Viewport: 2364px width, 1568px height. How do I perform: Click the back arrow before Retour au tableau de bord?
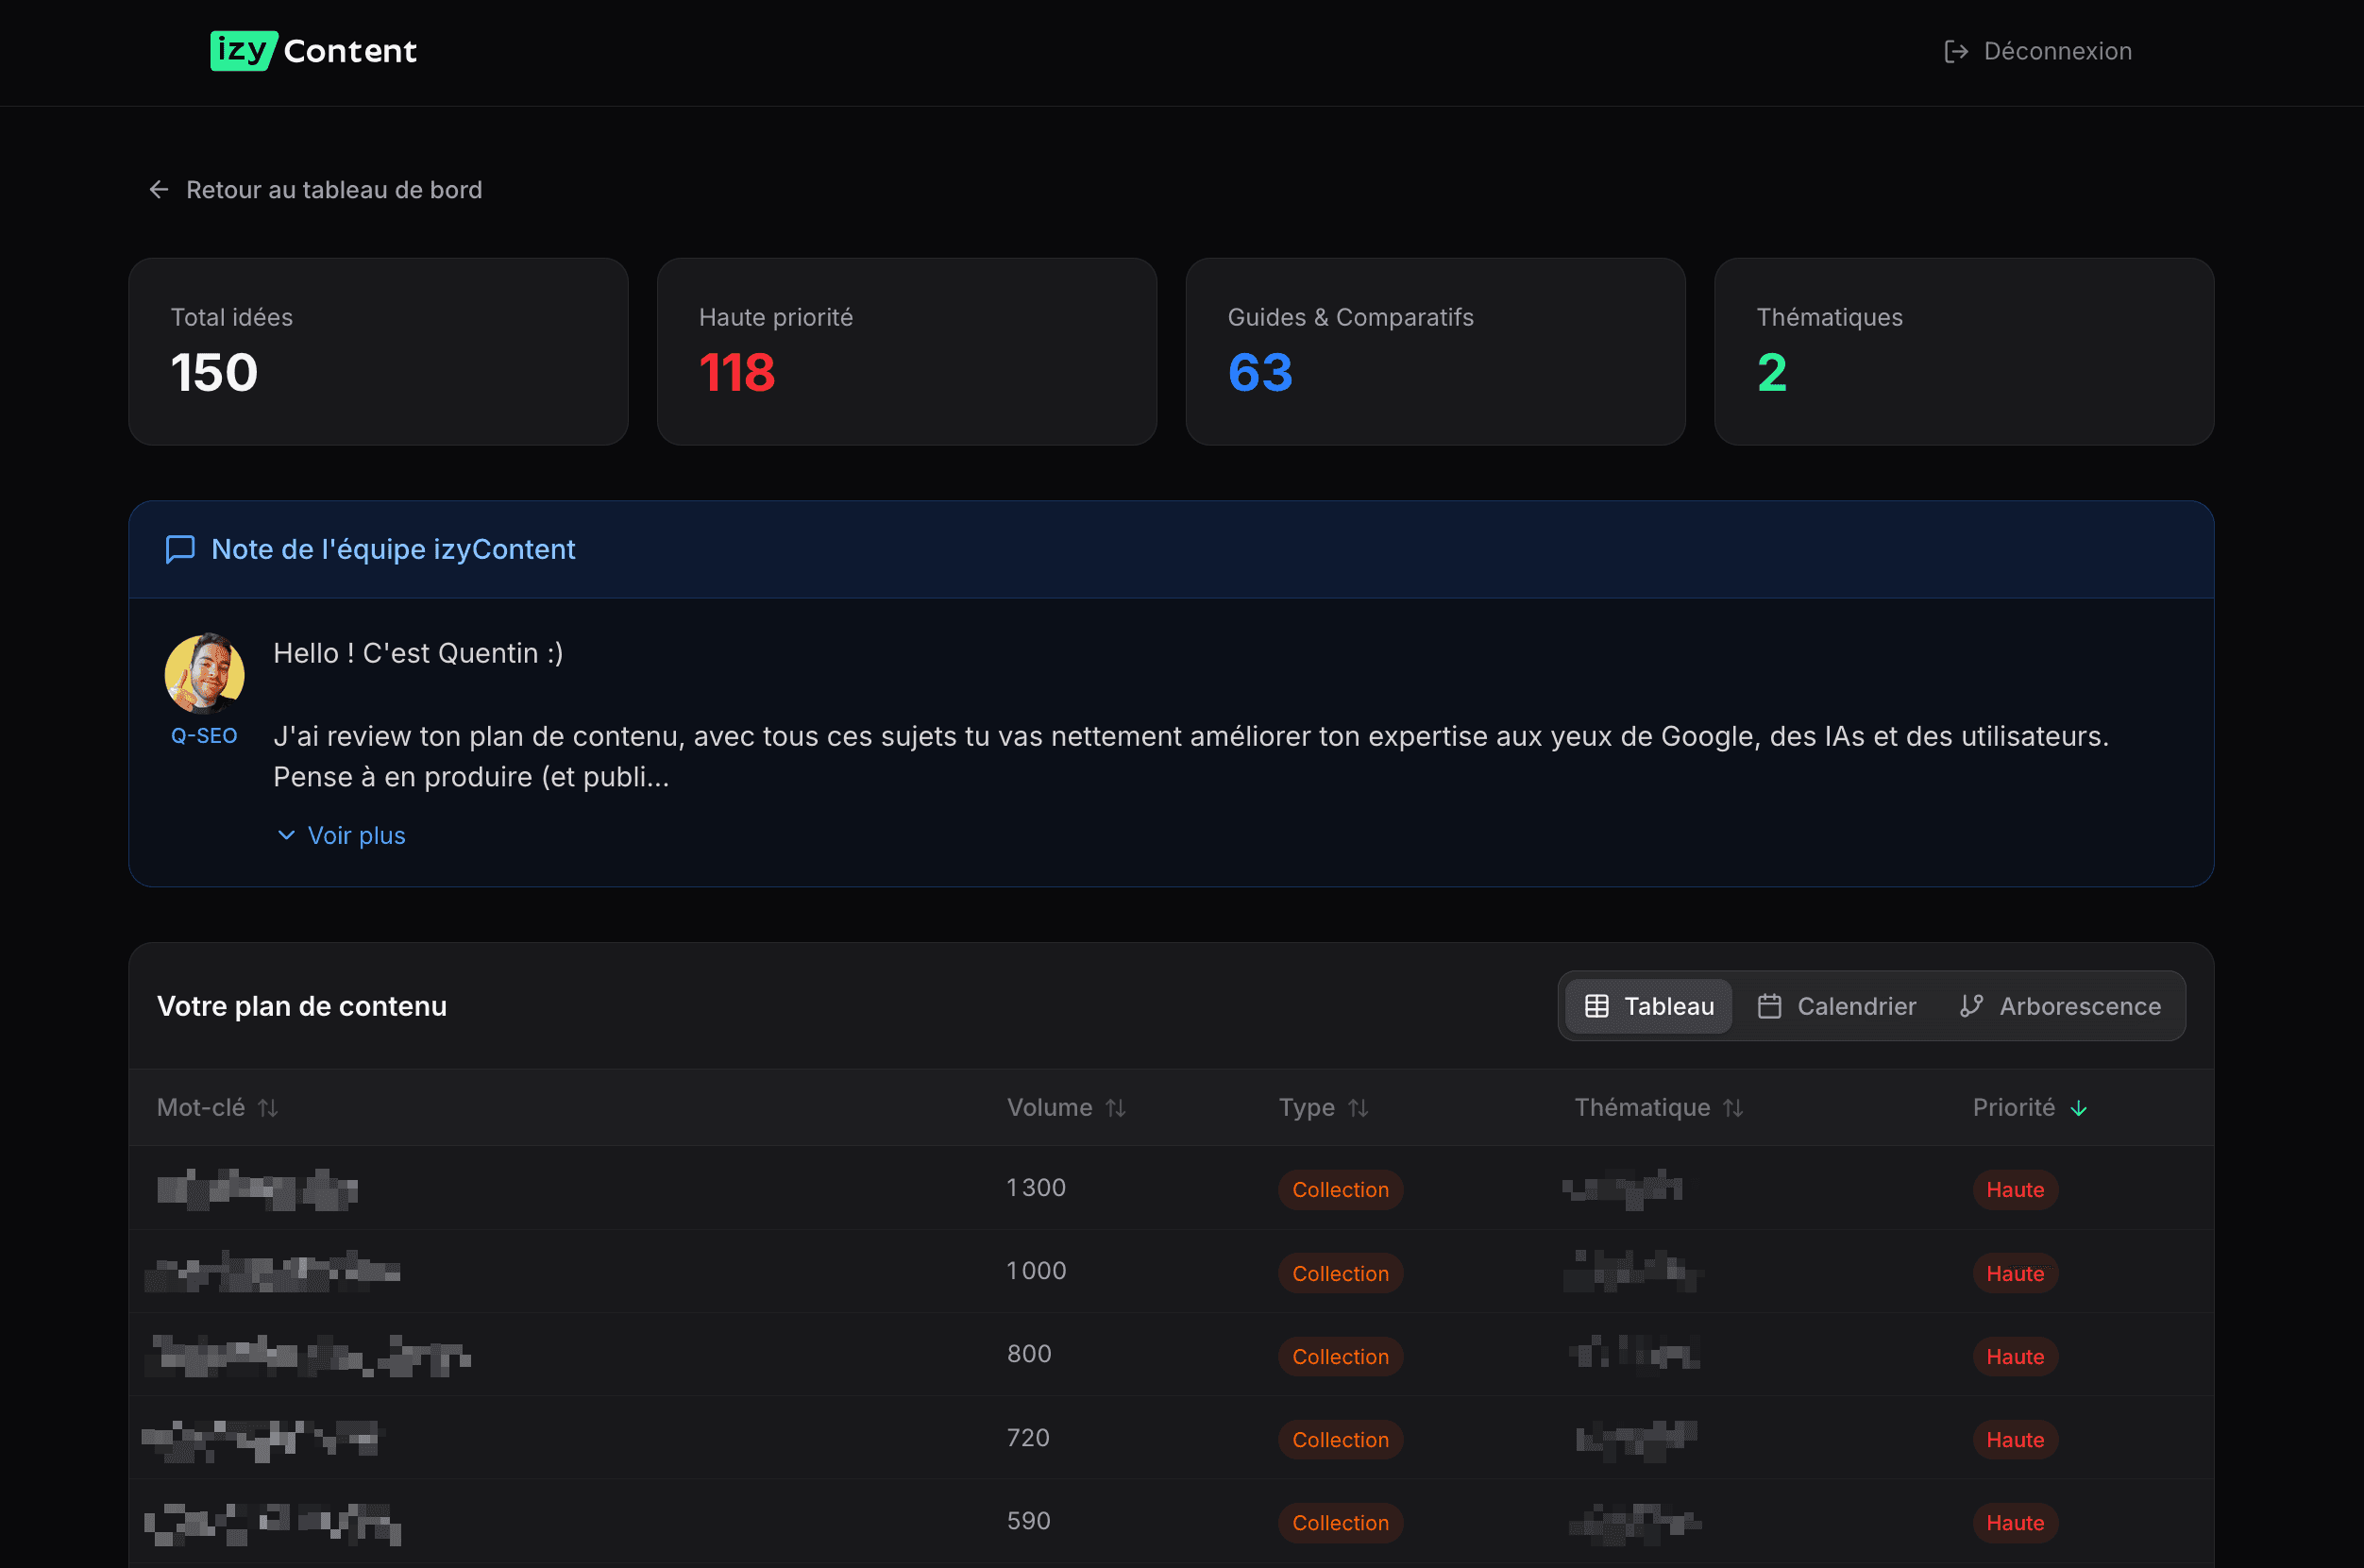[x=159, y=189]
